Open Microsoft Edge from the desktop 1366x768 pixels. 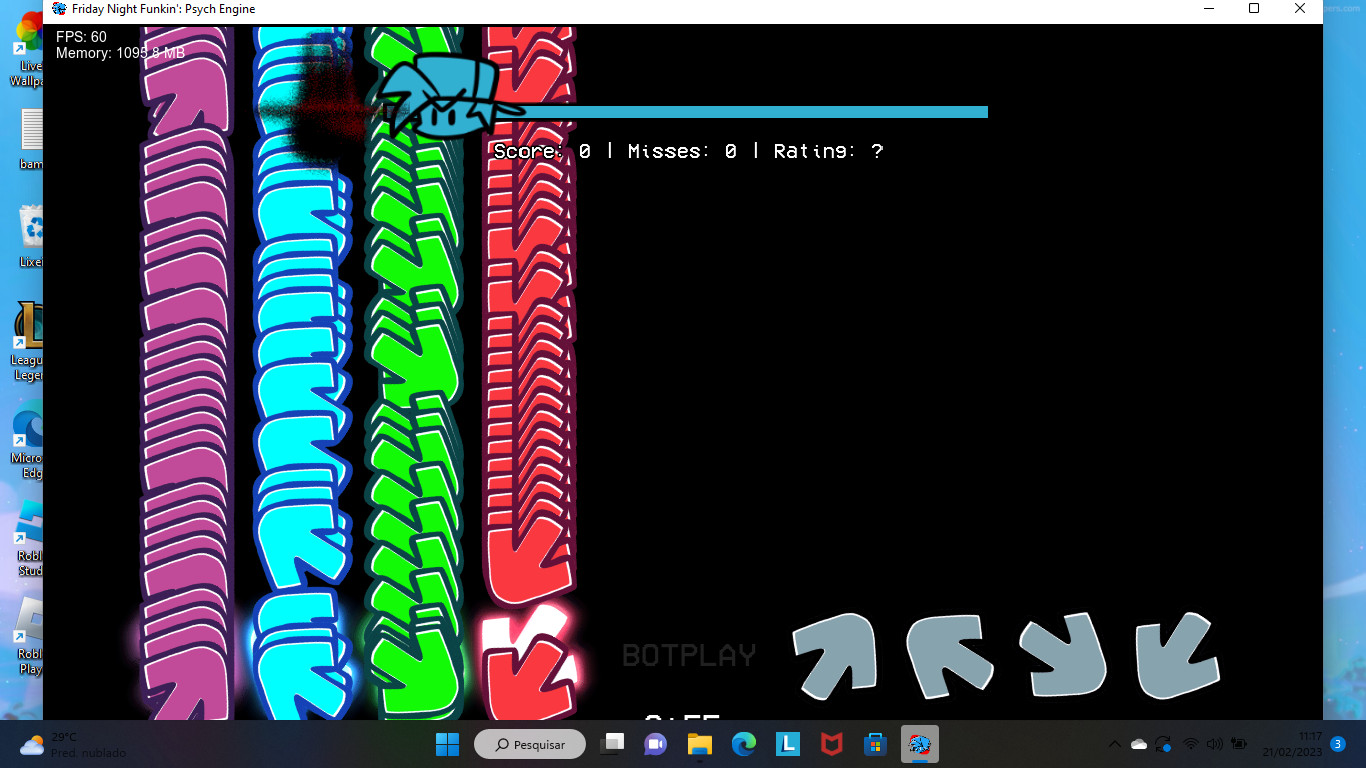click(25, 428)
